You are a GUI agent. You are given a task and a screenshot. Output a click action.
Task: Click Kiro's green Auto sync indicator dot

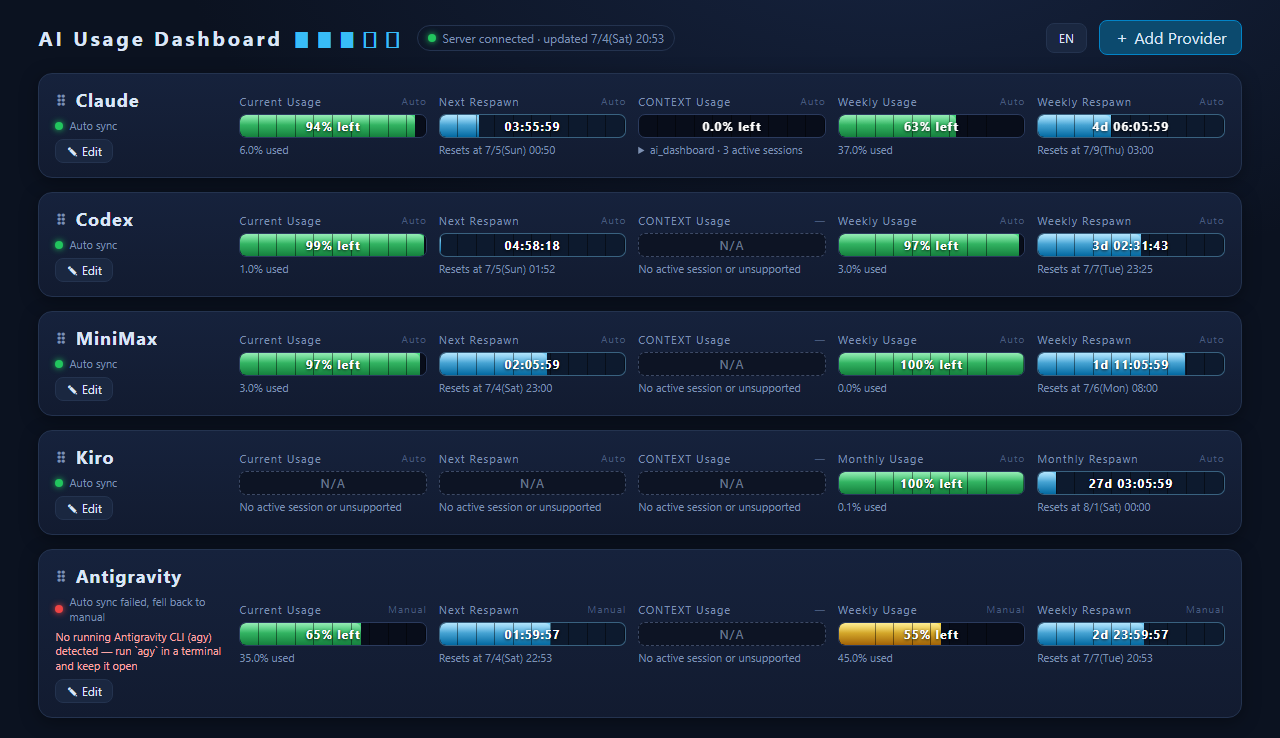59,483
